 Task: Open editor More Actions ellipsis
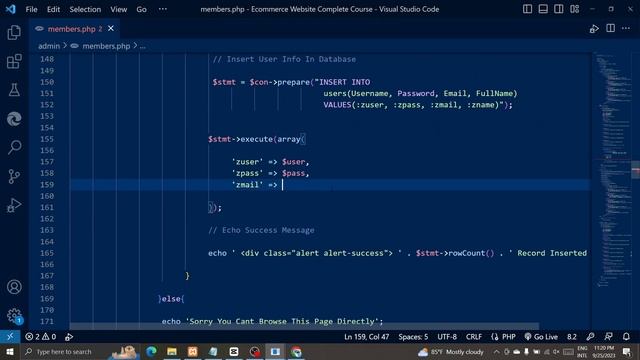626,28
